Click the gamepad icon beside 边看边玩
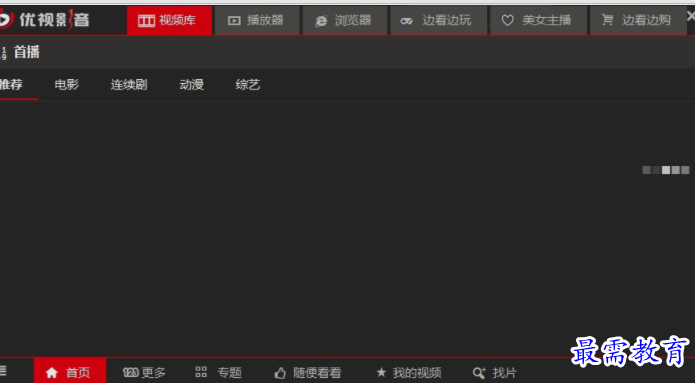695x383 pixels. point(406,21)
